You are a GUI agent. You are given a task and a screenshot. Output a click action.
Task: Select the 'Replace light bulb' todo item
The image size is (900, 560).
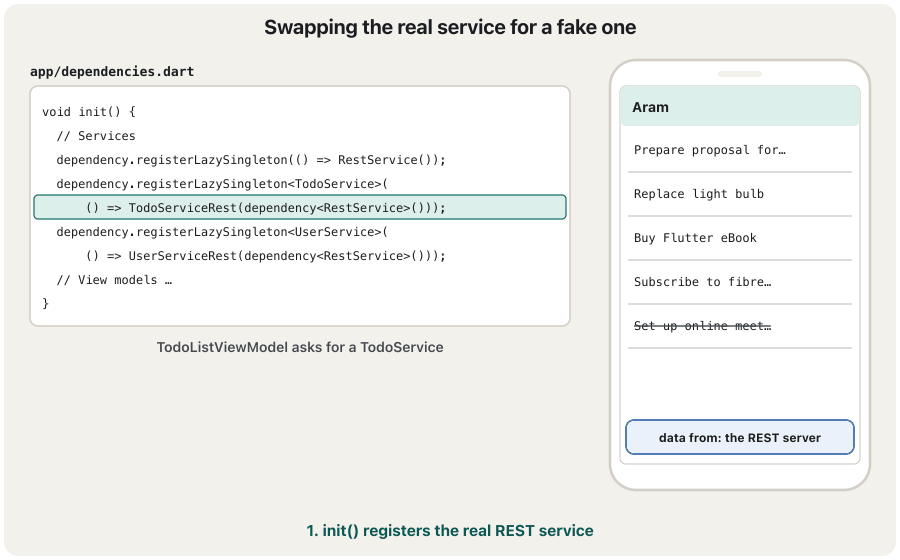pyautogui.click(x=739, y=194)
